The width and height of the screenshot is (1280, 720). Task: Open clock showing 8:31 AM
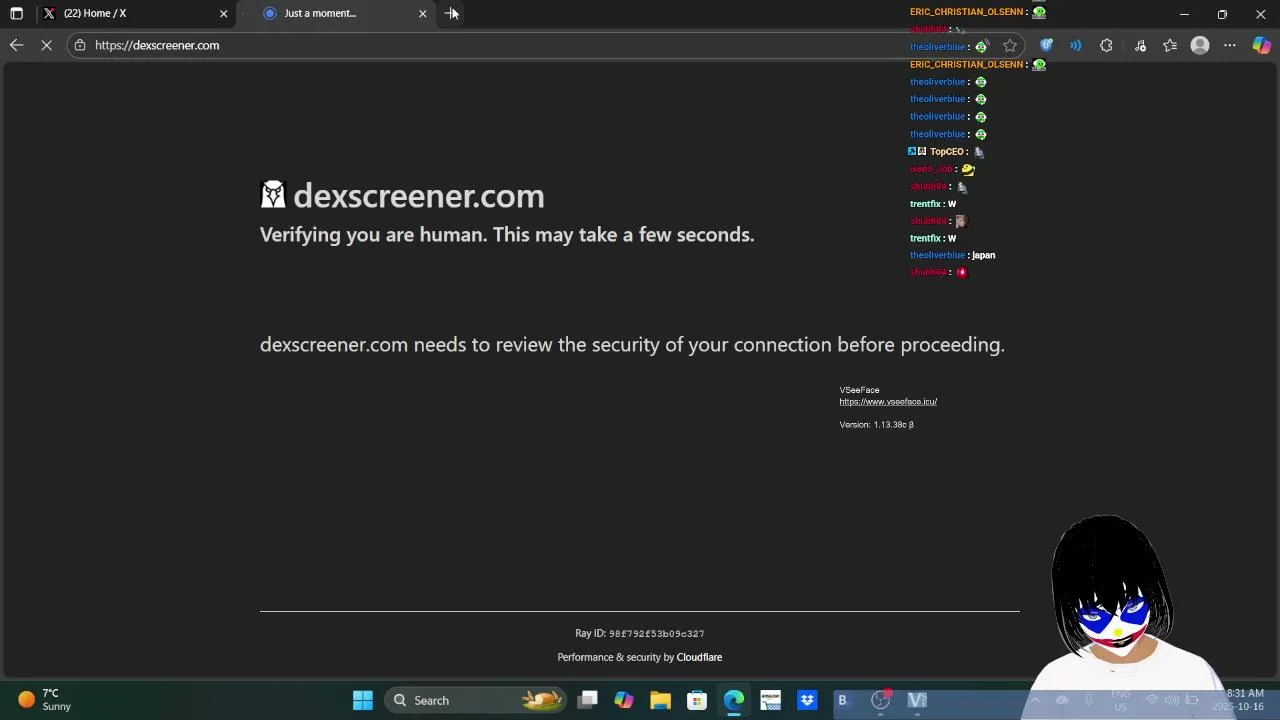1238,700
